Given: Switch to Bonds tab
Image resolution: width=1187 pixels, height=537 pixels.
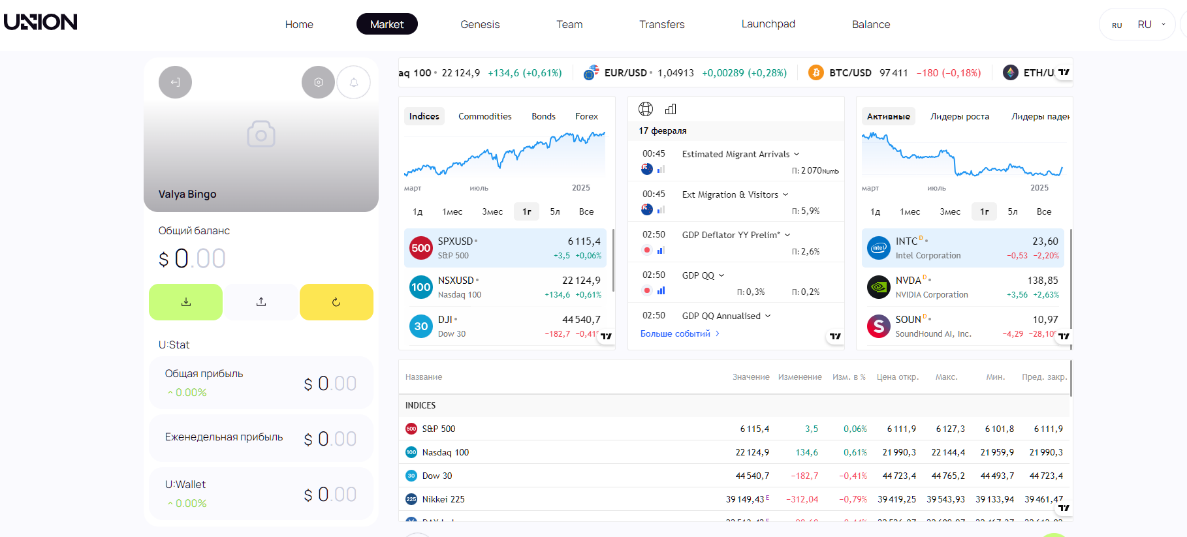Looking at the screenshot, I should coord(543,116).
